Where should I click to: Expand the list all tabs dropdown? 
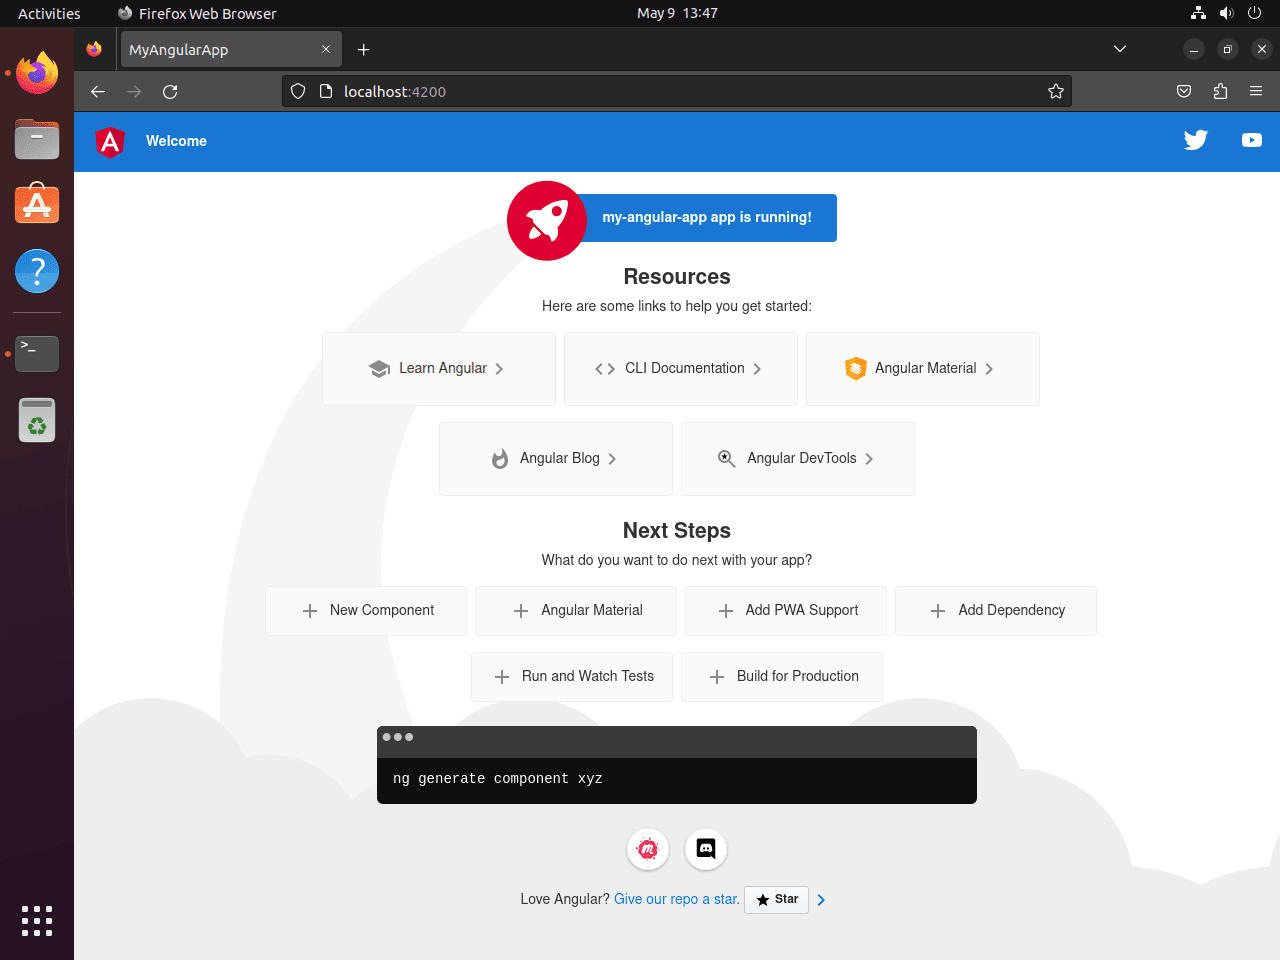point(1120,49)
